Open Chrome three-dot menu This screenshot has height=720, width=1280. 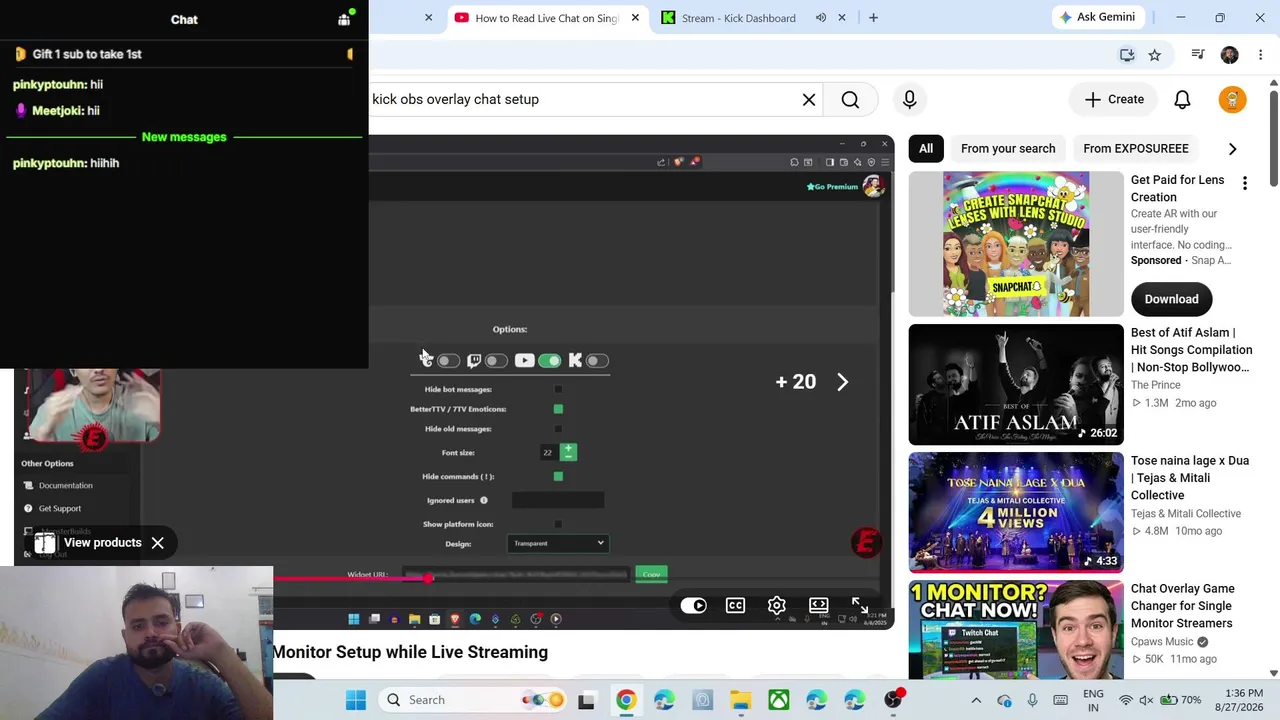point(1260,55)
